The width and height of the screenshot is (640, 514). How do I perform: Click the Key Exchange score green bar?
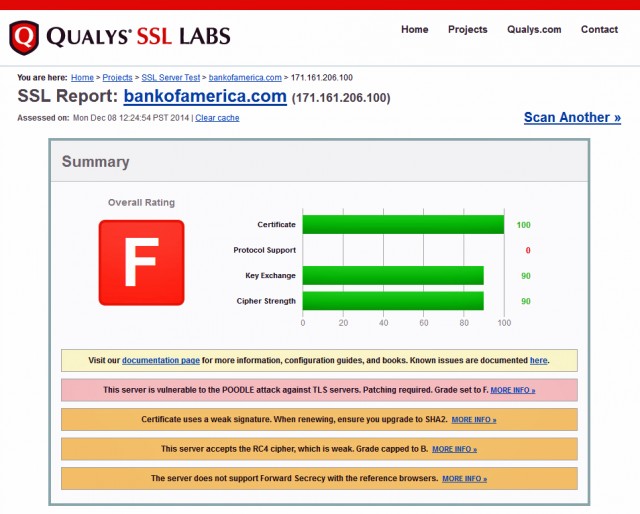[x=393, y=276]
